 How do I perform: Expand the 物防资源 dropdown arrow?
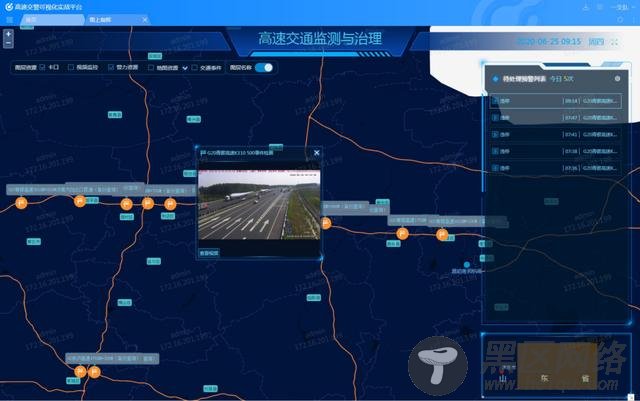[183, 68]
